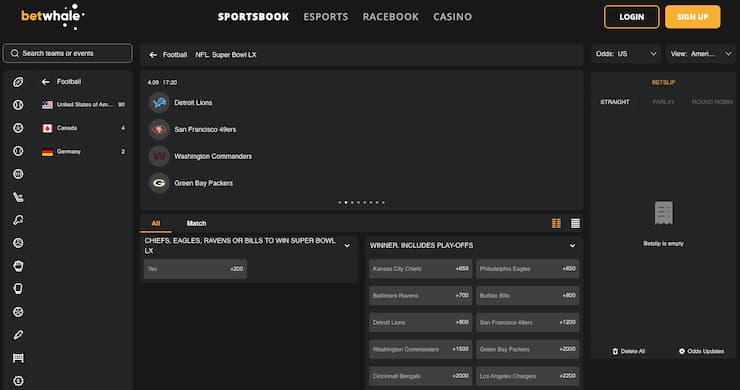Open Germany football leagues
This screenshot has width=740, height=390.
(x=84, y=152)
